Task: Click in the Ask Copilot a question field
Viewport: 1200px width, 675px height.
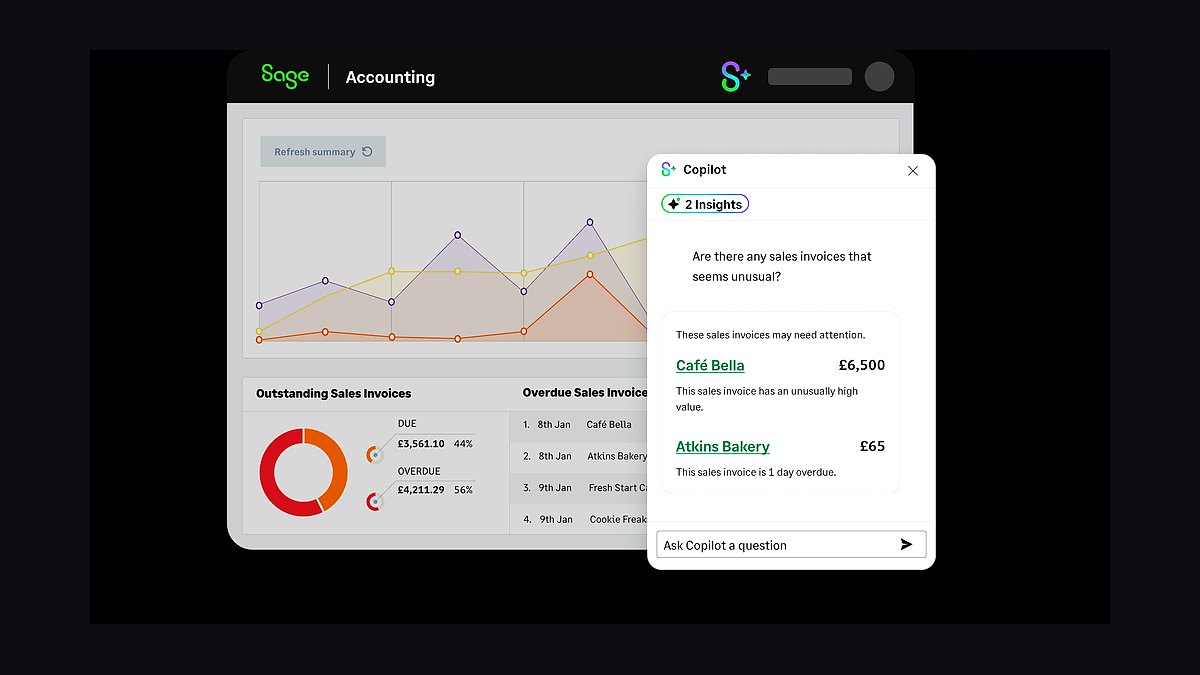Action: [791, 545]
